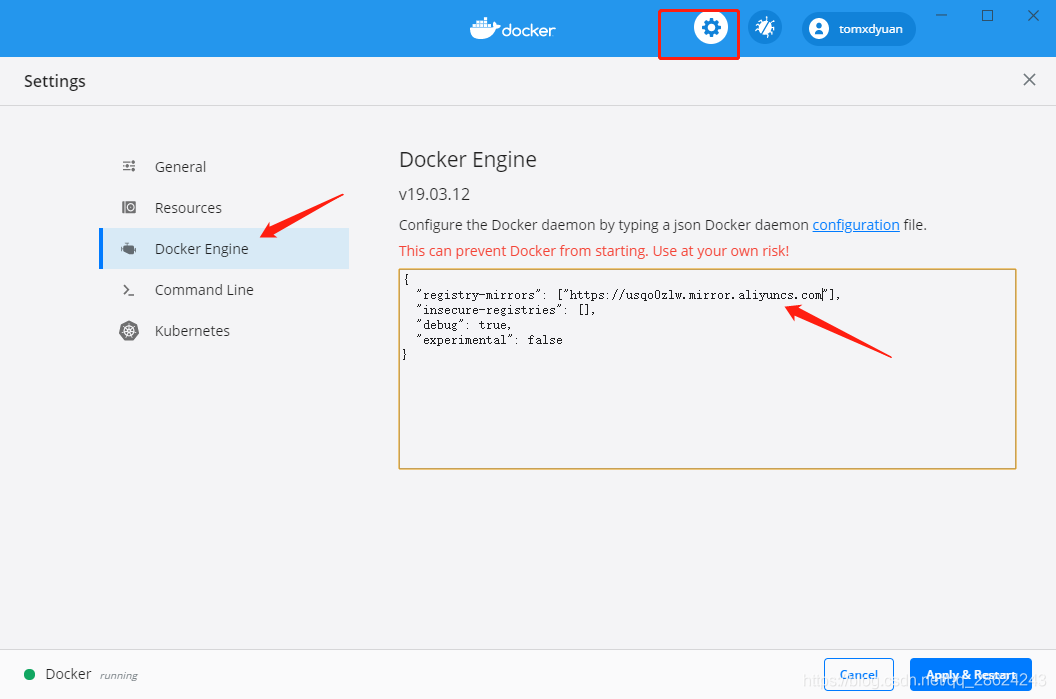Click the Kubernetes wheel icon
The image size is (1056, 699).
click(x=129, y=331)
